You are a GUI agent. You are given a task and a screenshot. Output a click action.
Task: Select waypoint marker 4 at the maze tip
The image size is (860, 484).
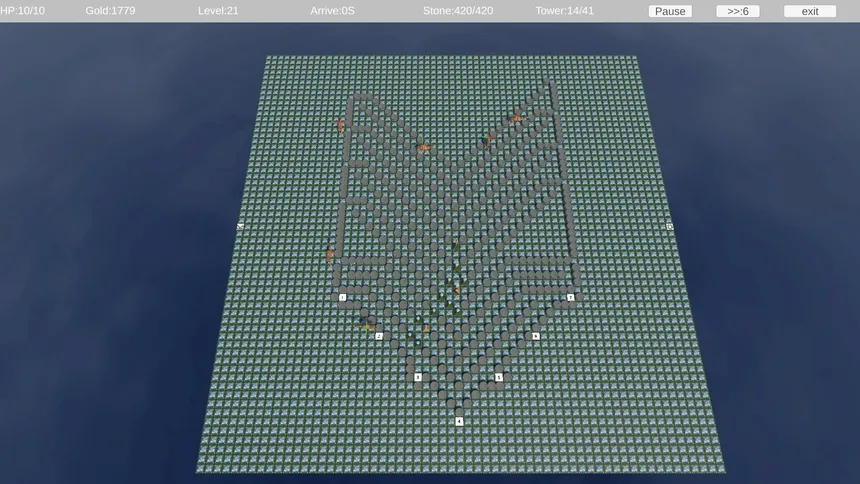coord(460,421)
